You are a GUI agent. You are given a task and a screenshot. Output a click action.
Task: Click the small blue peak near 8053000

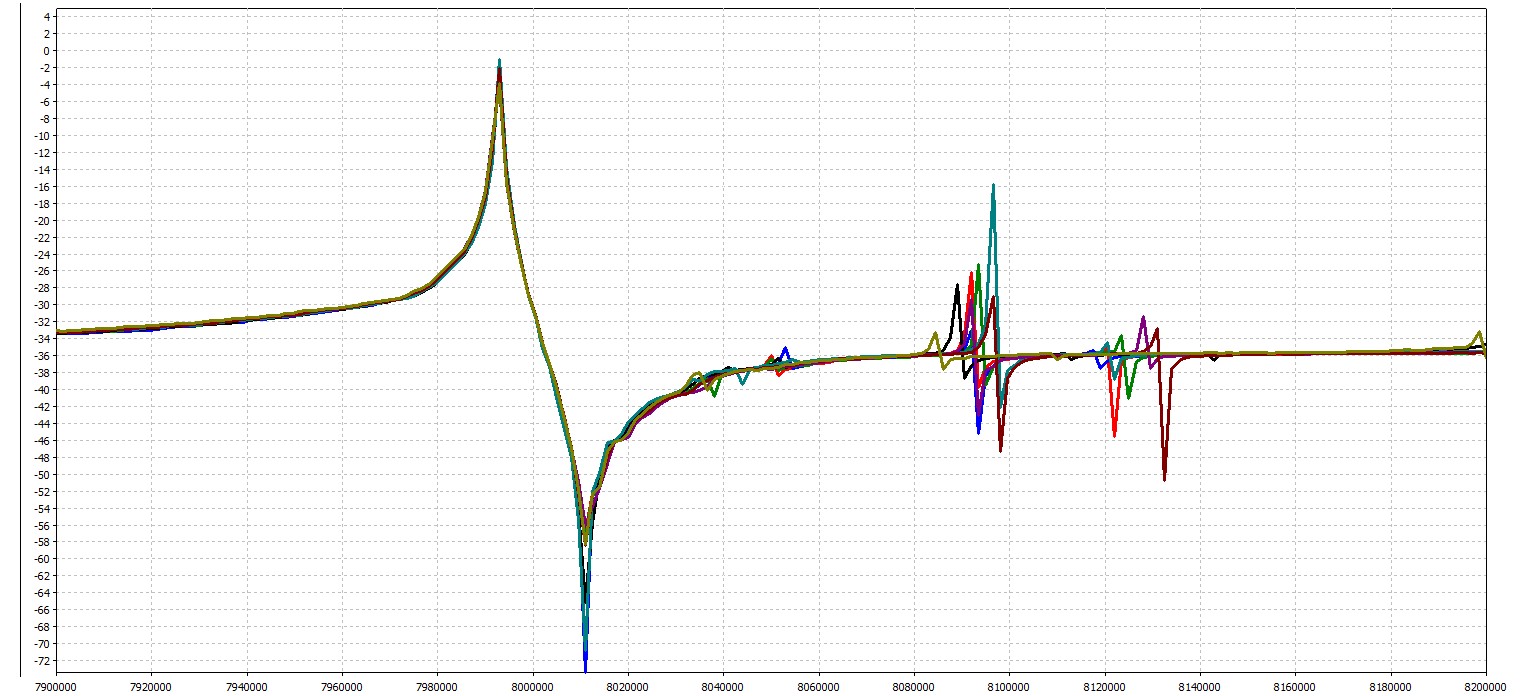785,348
